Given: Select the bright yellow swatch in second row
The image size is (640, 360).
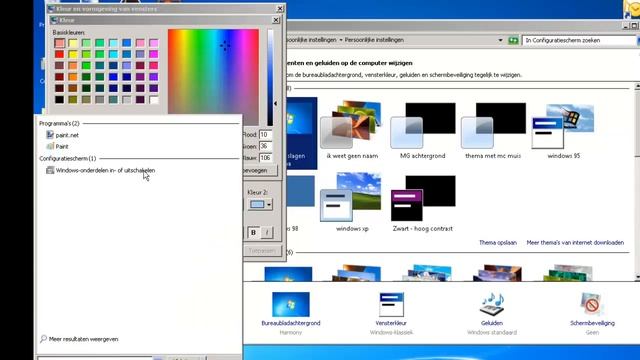Looking at the screenshot, I should coord(73,54).
